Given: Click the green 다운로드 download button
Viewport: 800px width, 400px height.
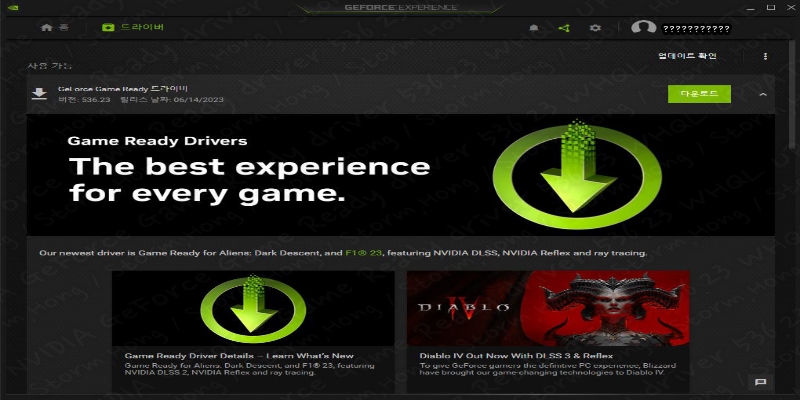Looking at the screenshot, I should pyautogui.click(x=699, y=94).
